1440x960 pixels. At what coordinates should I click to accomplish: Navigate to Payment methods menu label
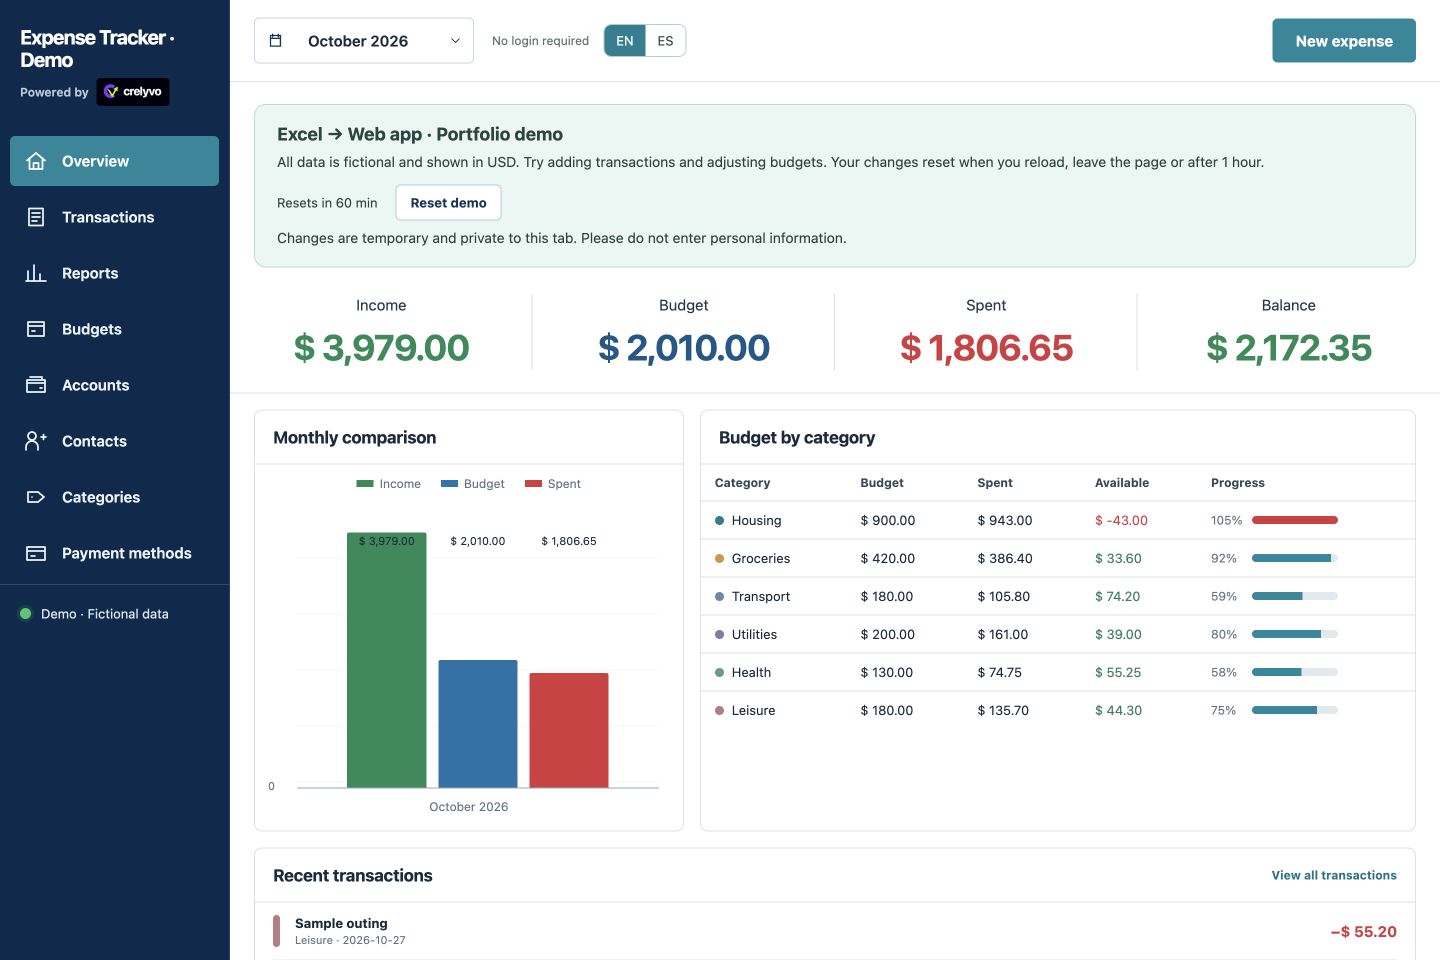coord(127,553)
